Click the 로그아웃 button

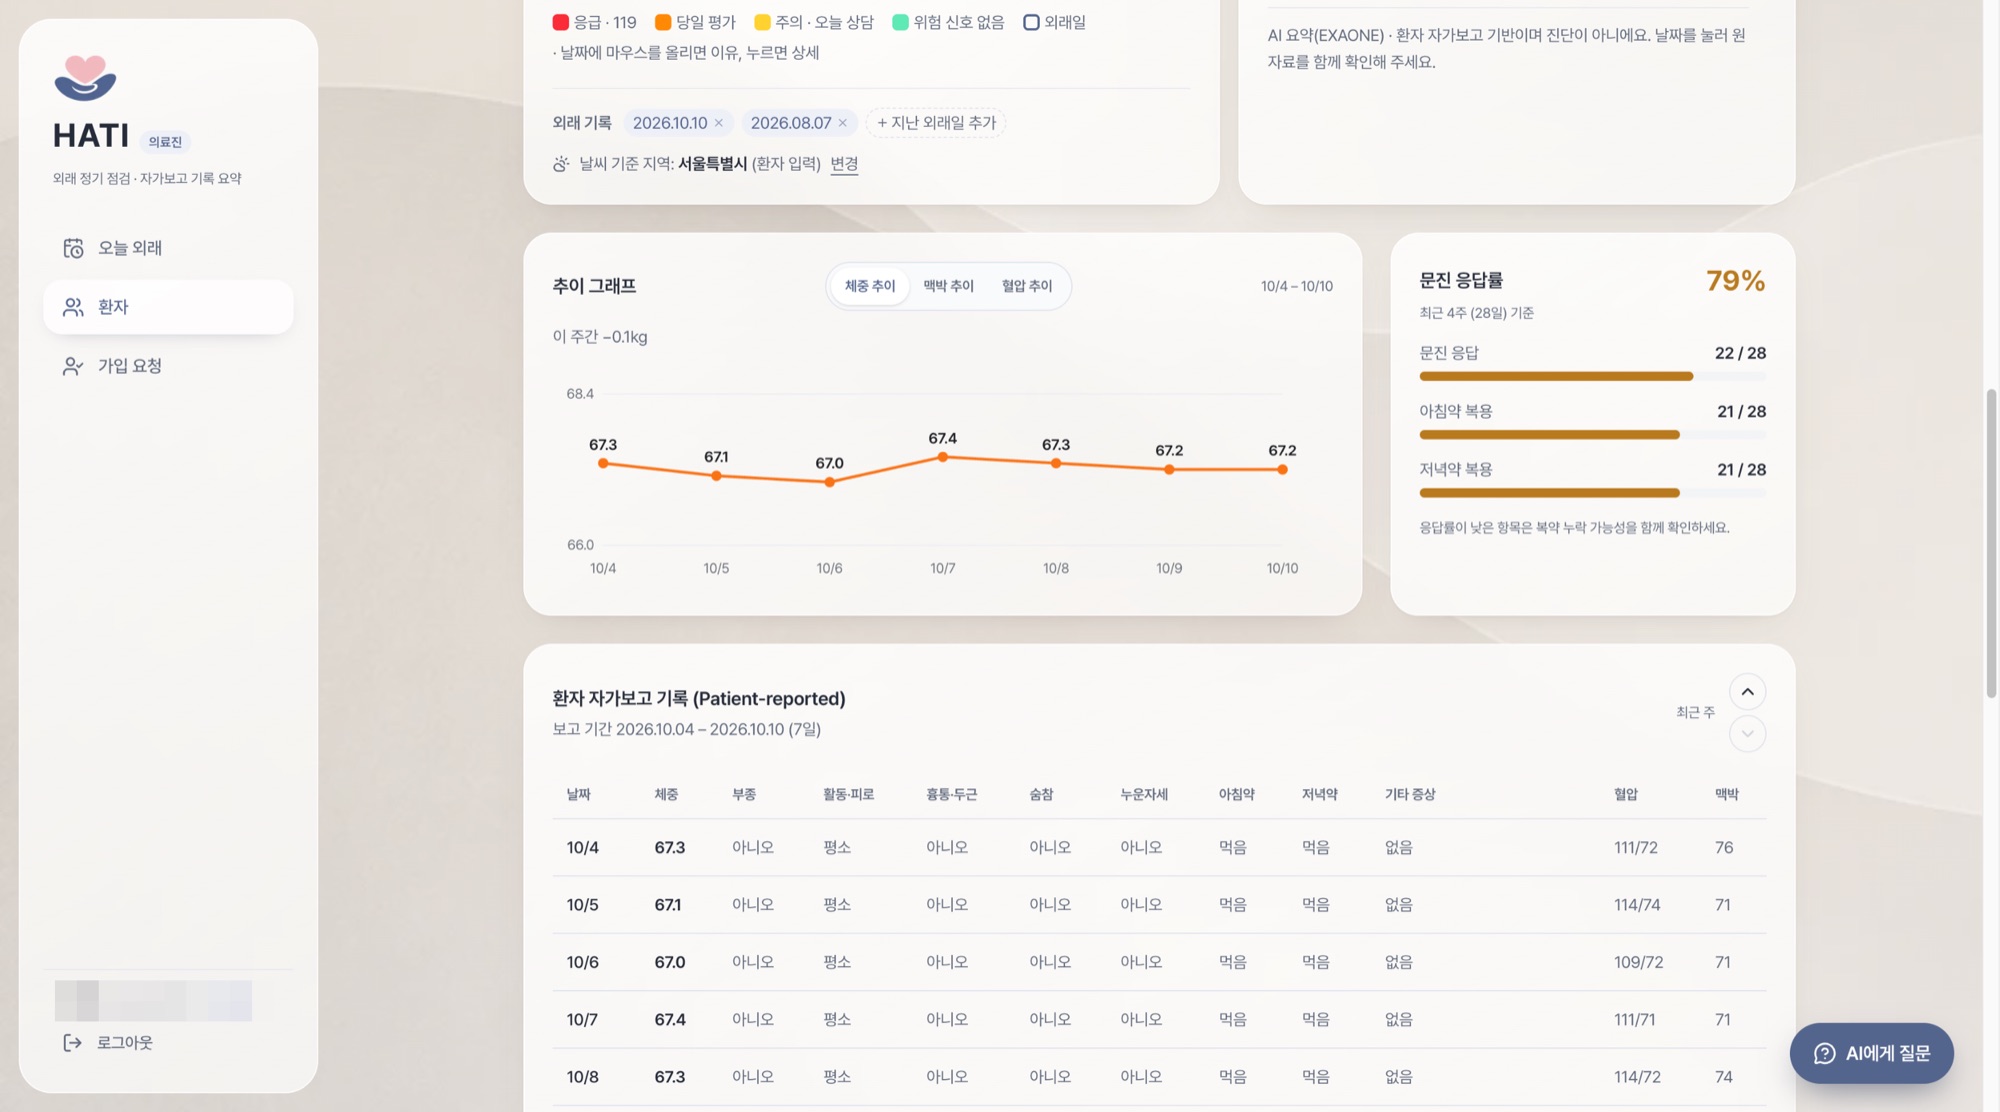coord(108,1043)
